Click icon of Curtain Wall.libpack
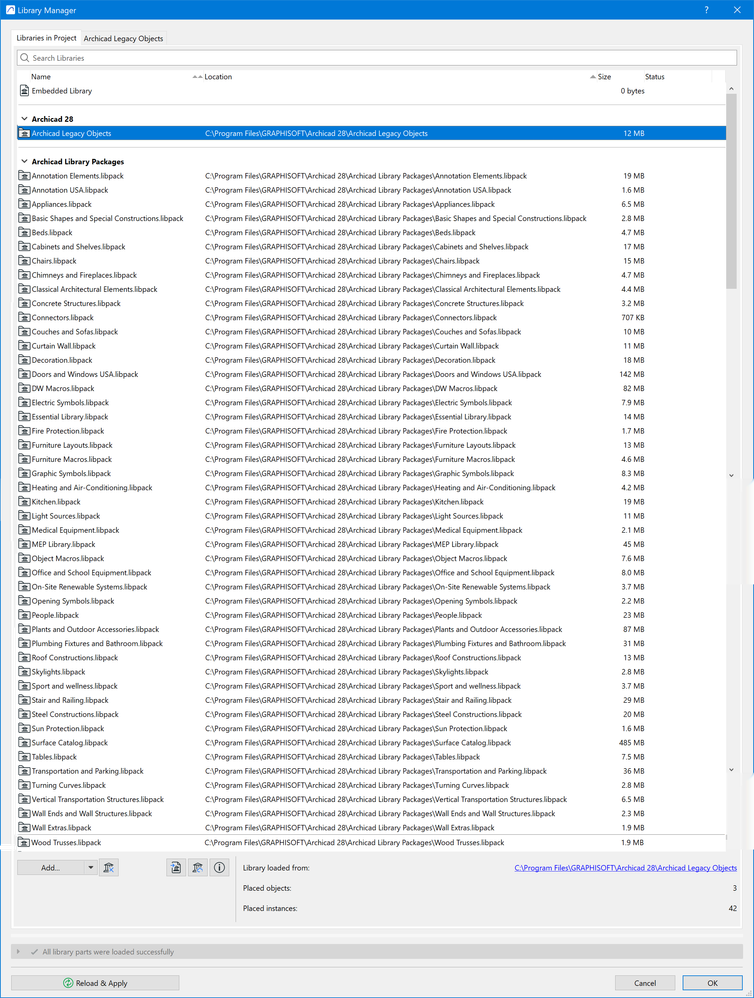Image resolution: width=754 pixels, height=998 pixels. (x=25, y=346)
